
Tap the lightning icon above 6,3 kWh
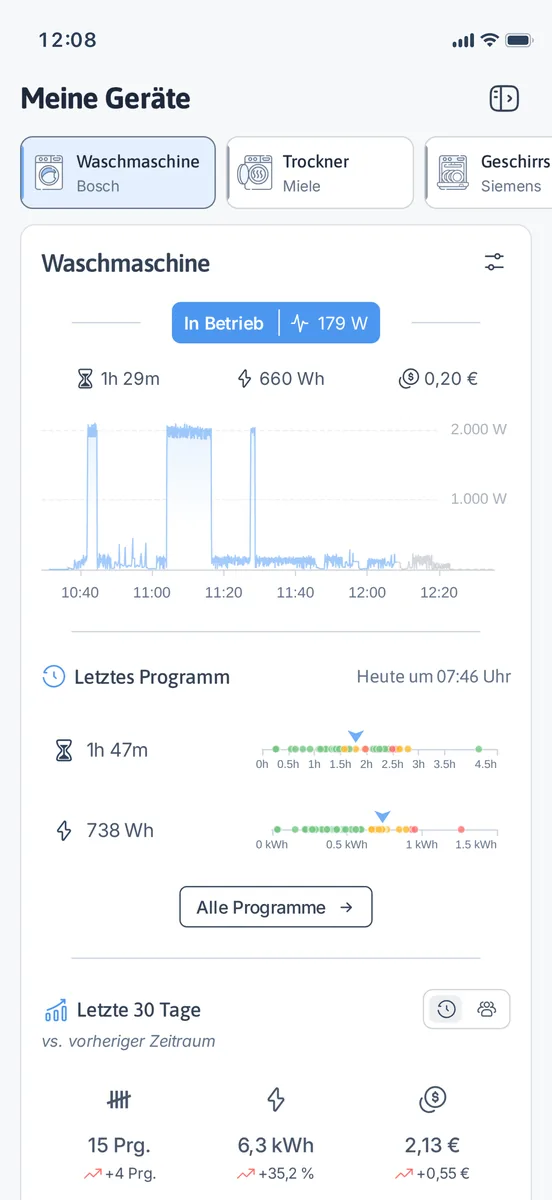tap(276, 1100)
